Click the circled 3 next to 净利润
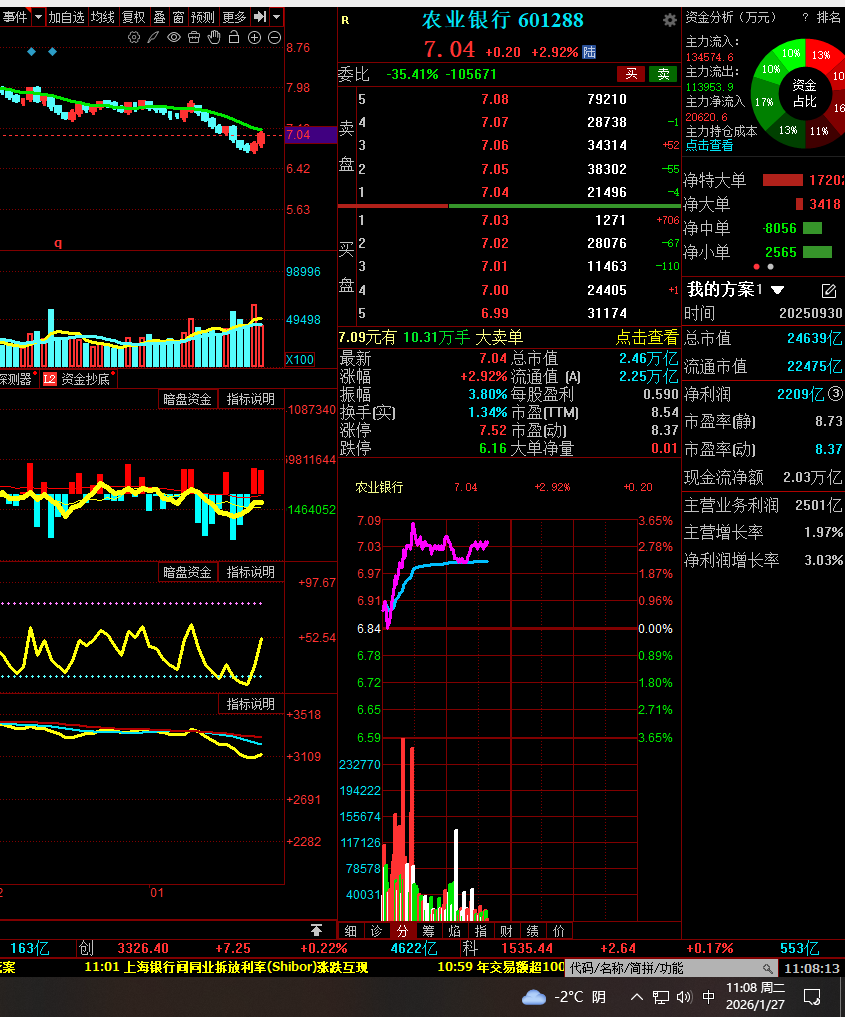 click(835, 393)
